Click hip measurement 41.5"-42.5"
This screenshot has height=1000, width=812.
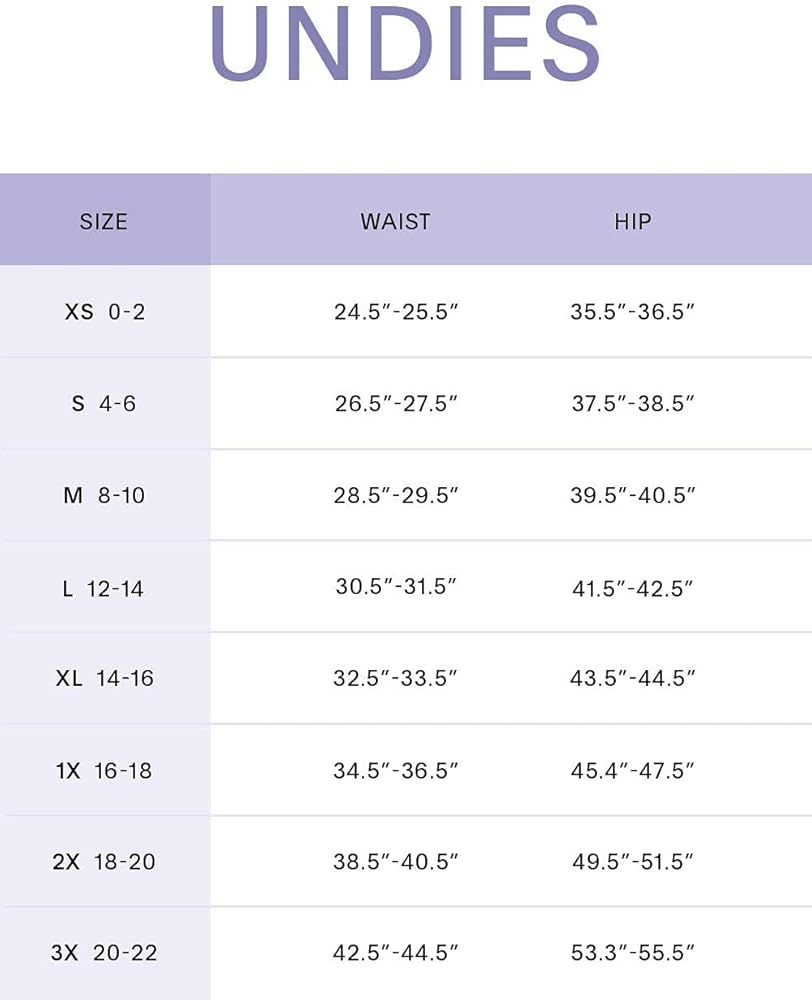(x=632, y=588)
